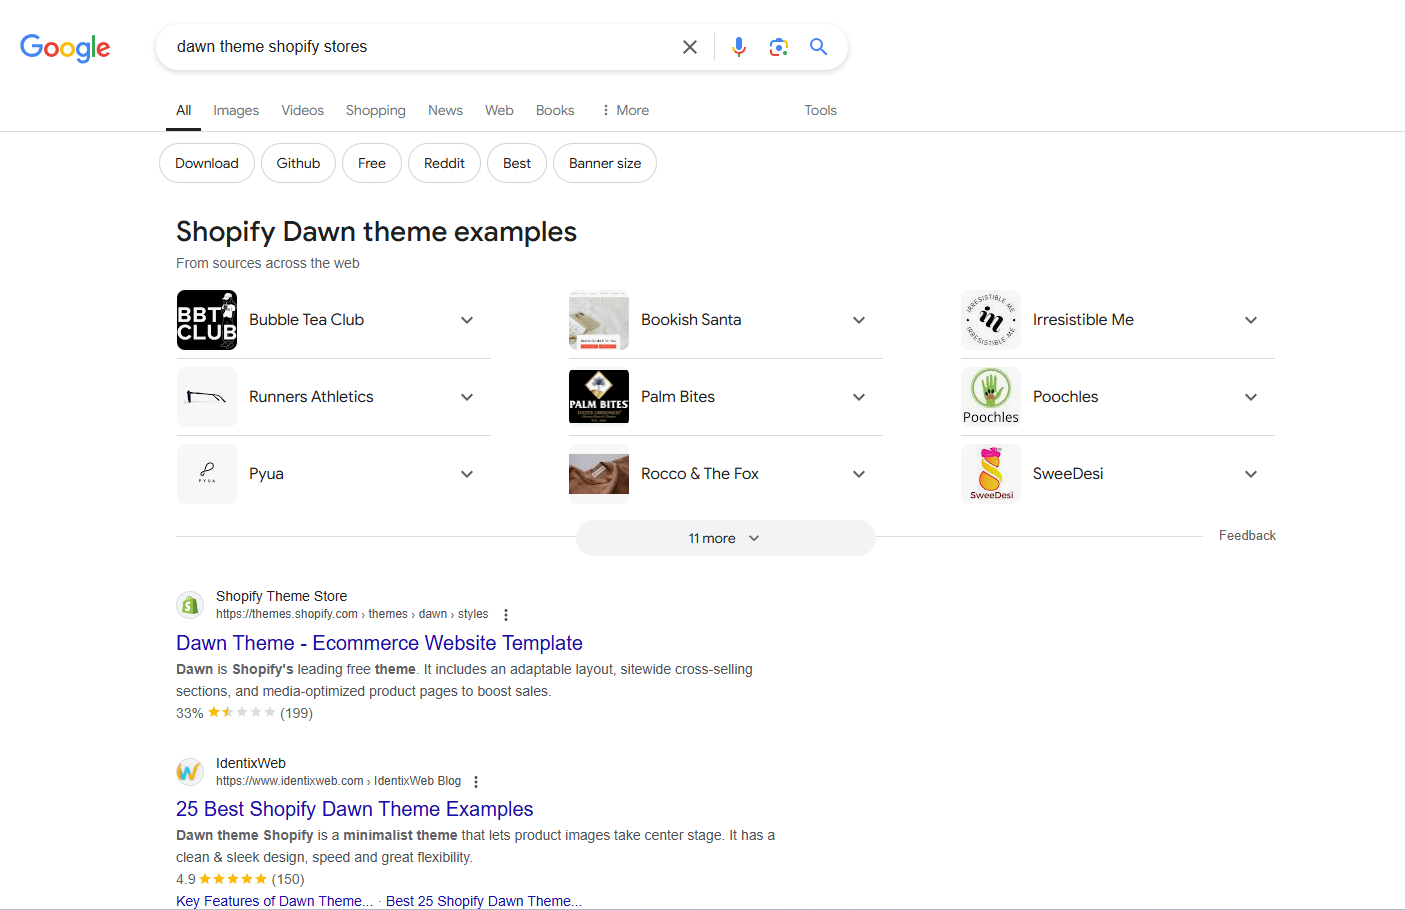Screen dimensions: 1405x910
Task: Expand Rocco & The Fox chevron
Action: coord(859,474)
